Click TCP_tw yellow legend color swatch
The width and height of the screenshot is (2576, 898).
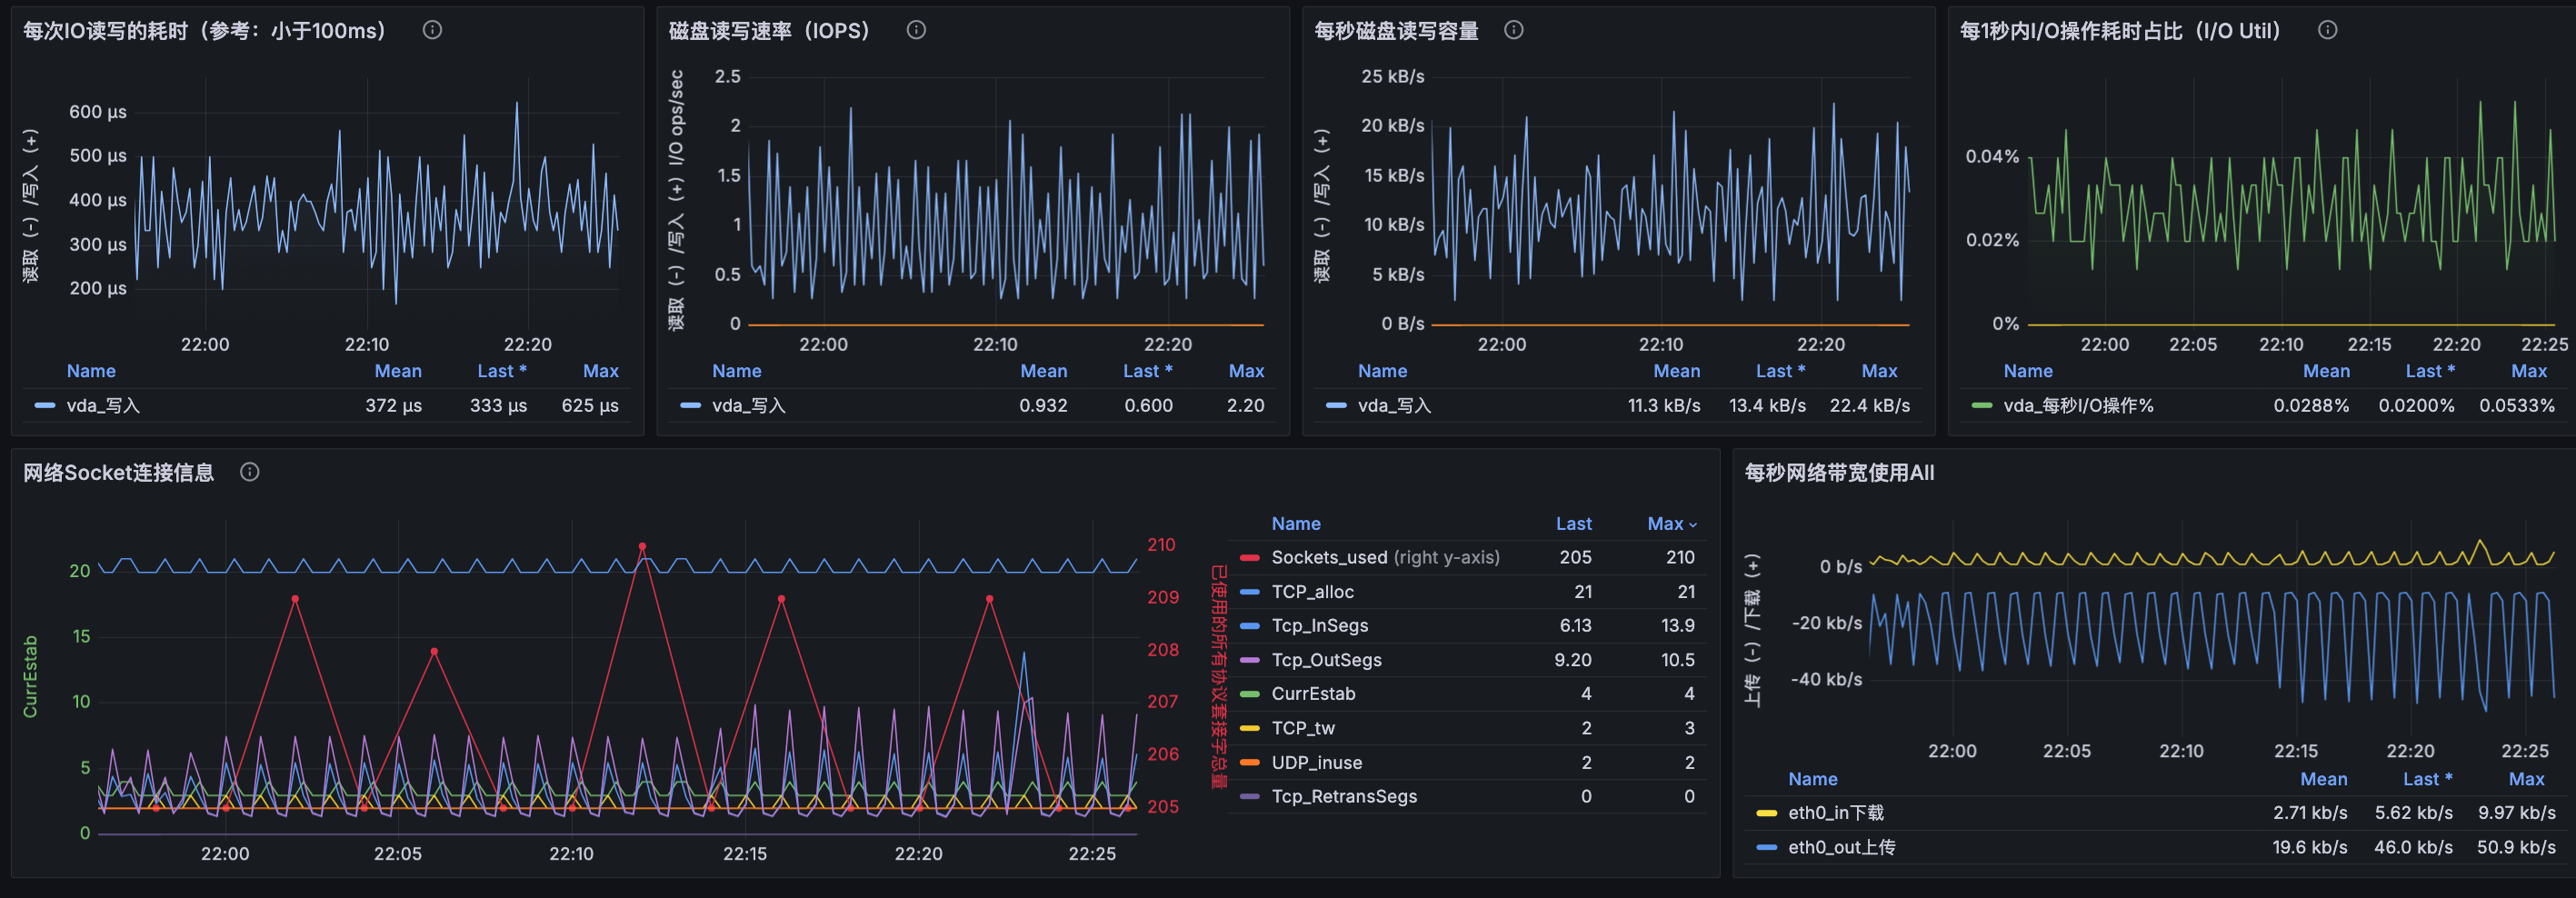click(x=1249, y=729)
